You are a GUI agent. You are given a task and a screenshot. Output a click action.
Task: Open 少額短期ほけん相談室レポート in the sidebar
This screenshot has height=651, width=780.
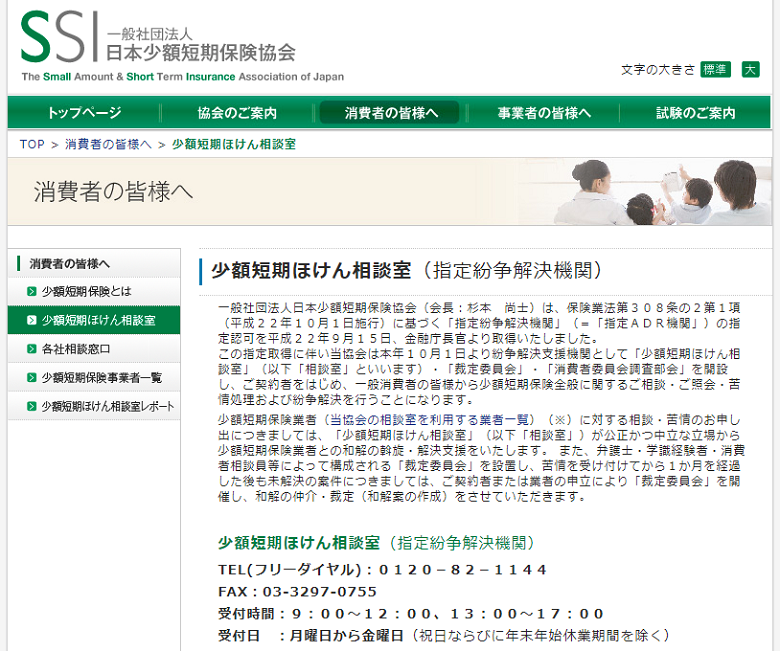click(94, 407)
